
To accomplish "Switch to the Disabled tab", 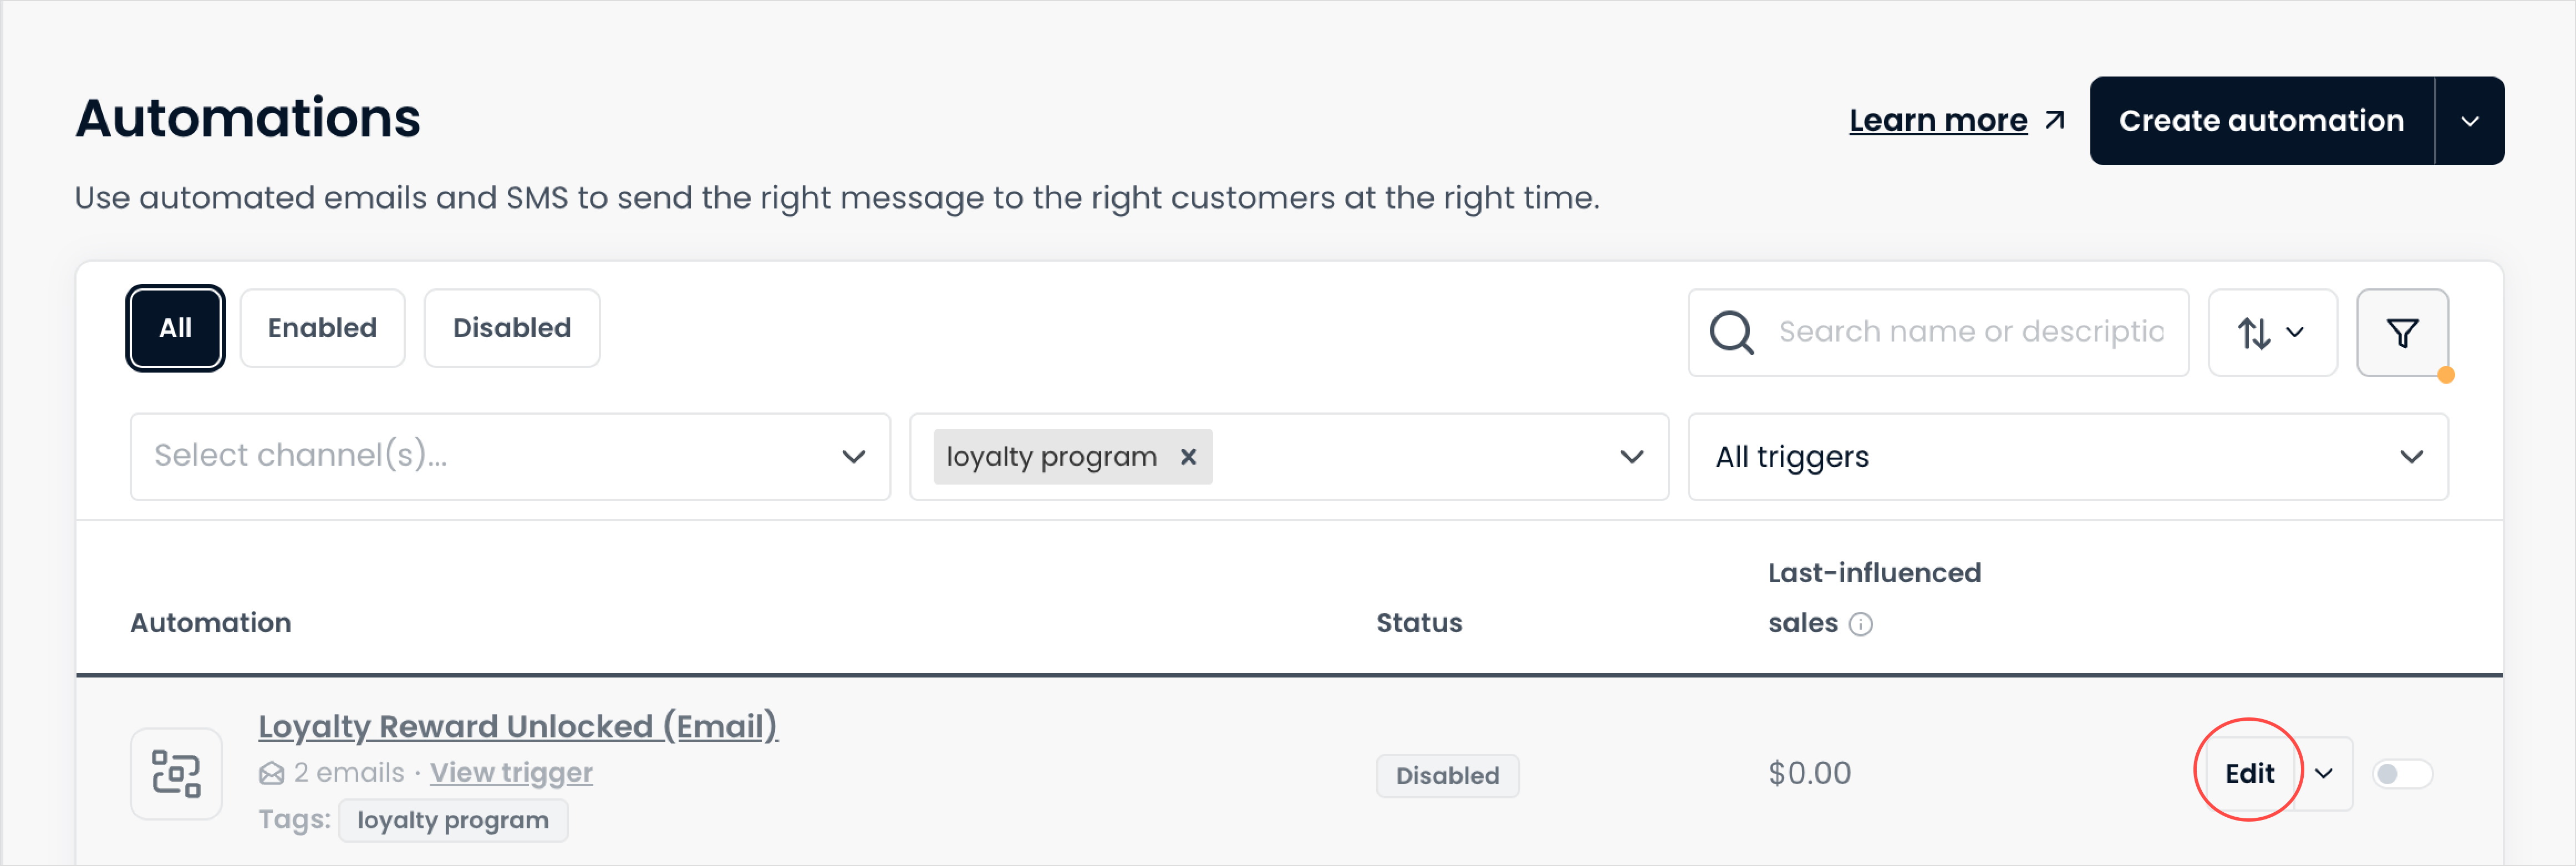I will click(512, 328).
